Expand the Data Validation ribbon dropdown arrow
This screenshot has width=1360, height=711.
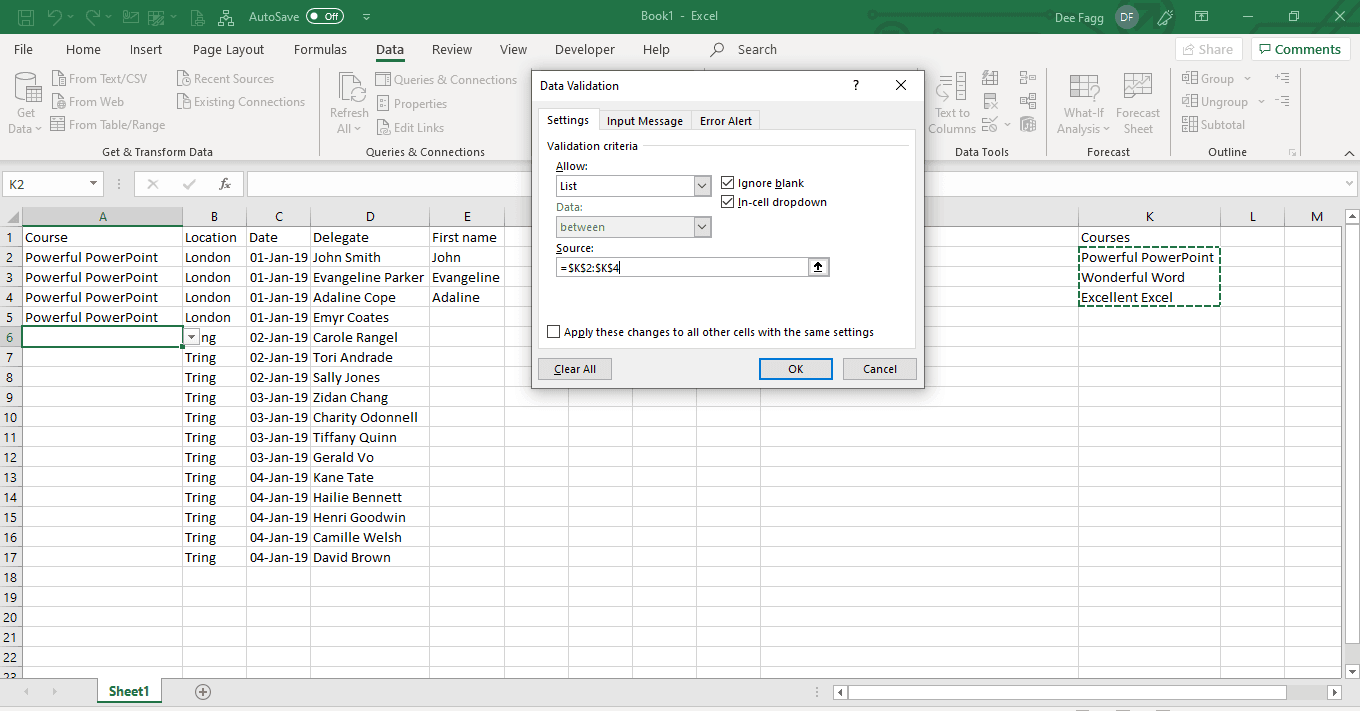[x=1006, y=125]
